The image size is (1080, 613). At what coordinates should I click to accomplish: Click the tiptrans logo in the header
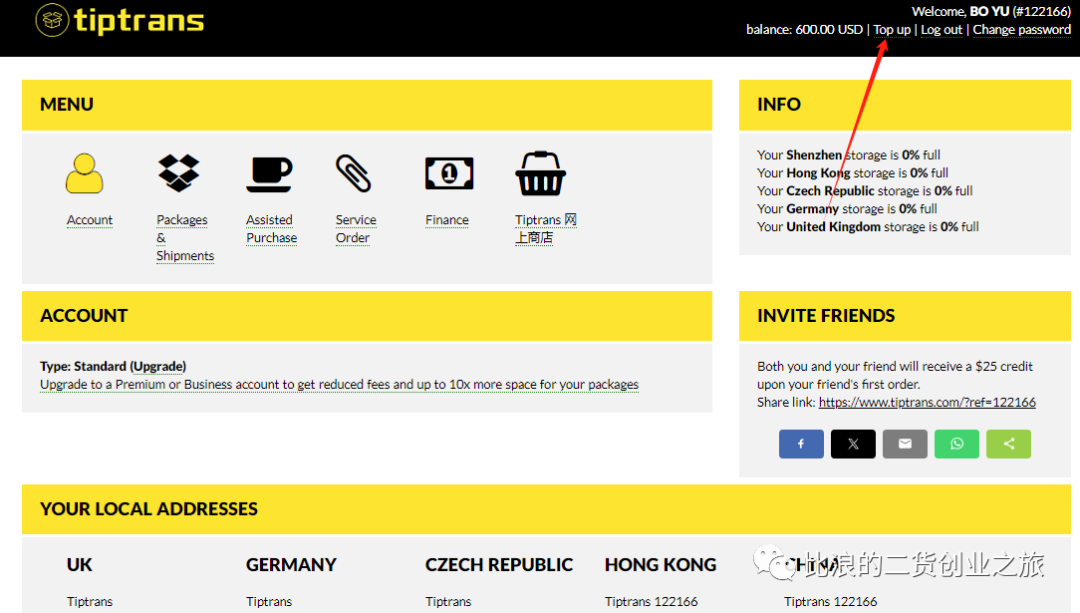(x=120, y=21)
